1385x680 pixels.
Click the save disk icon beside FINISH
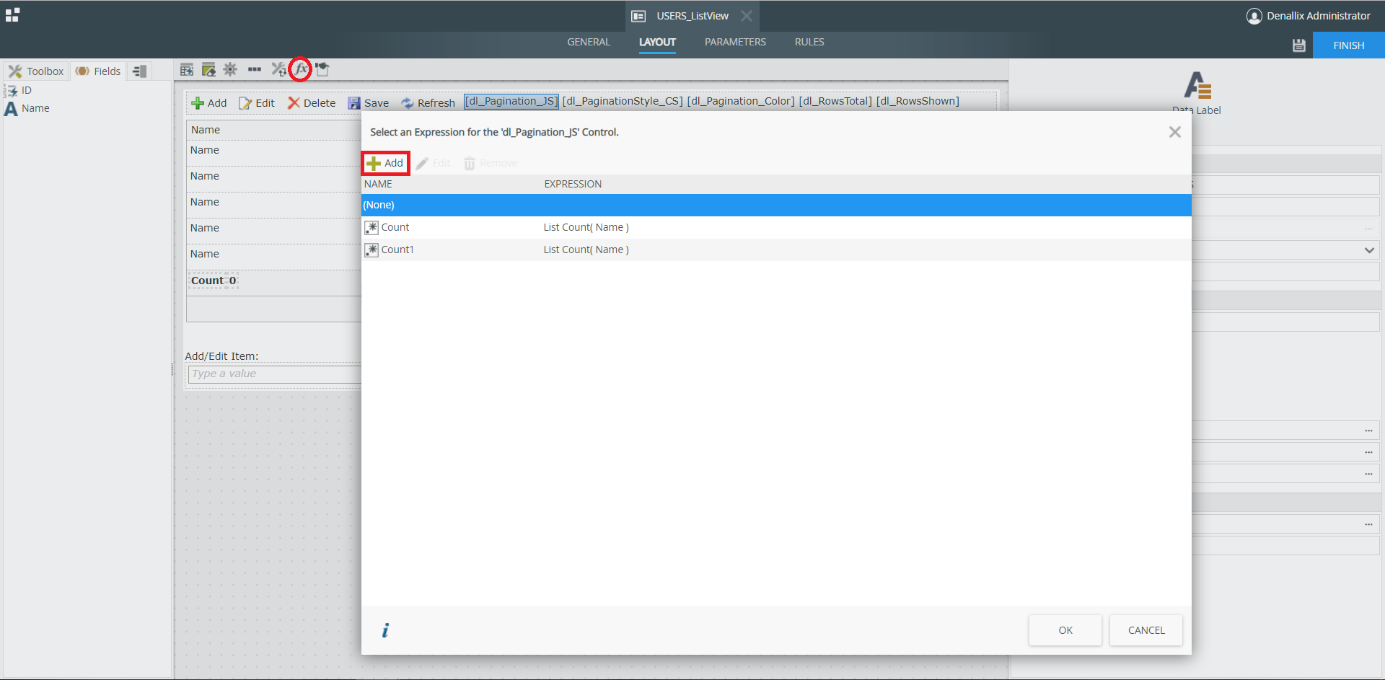(1299, 45)
